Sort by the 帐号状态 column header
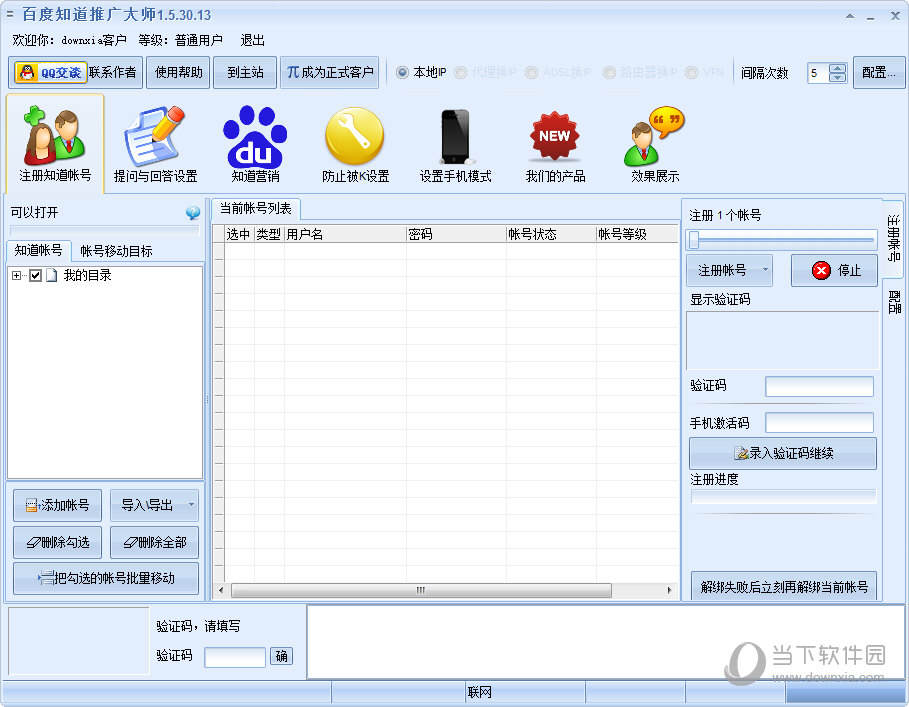 [551, 234]
